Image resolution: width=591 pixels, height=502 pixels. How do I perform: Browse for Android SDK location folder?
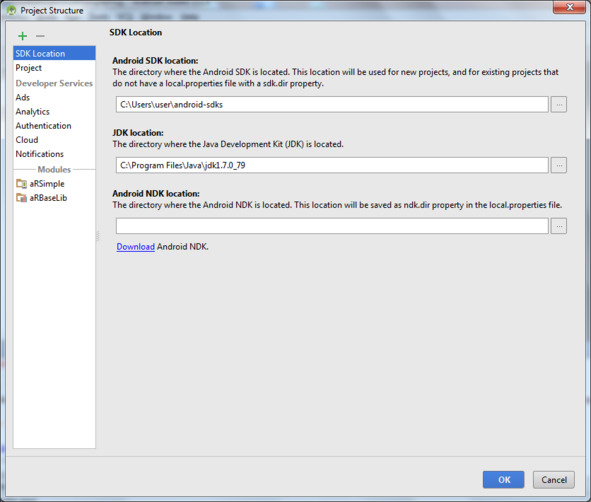pyautogui.click(x=559, y=104)
